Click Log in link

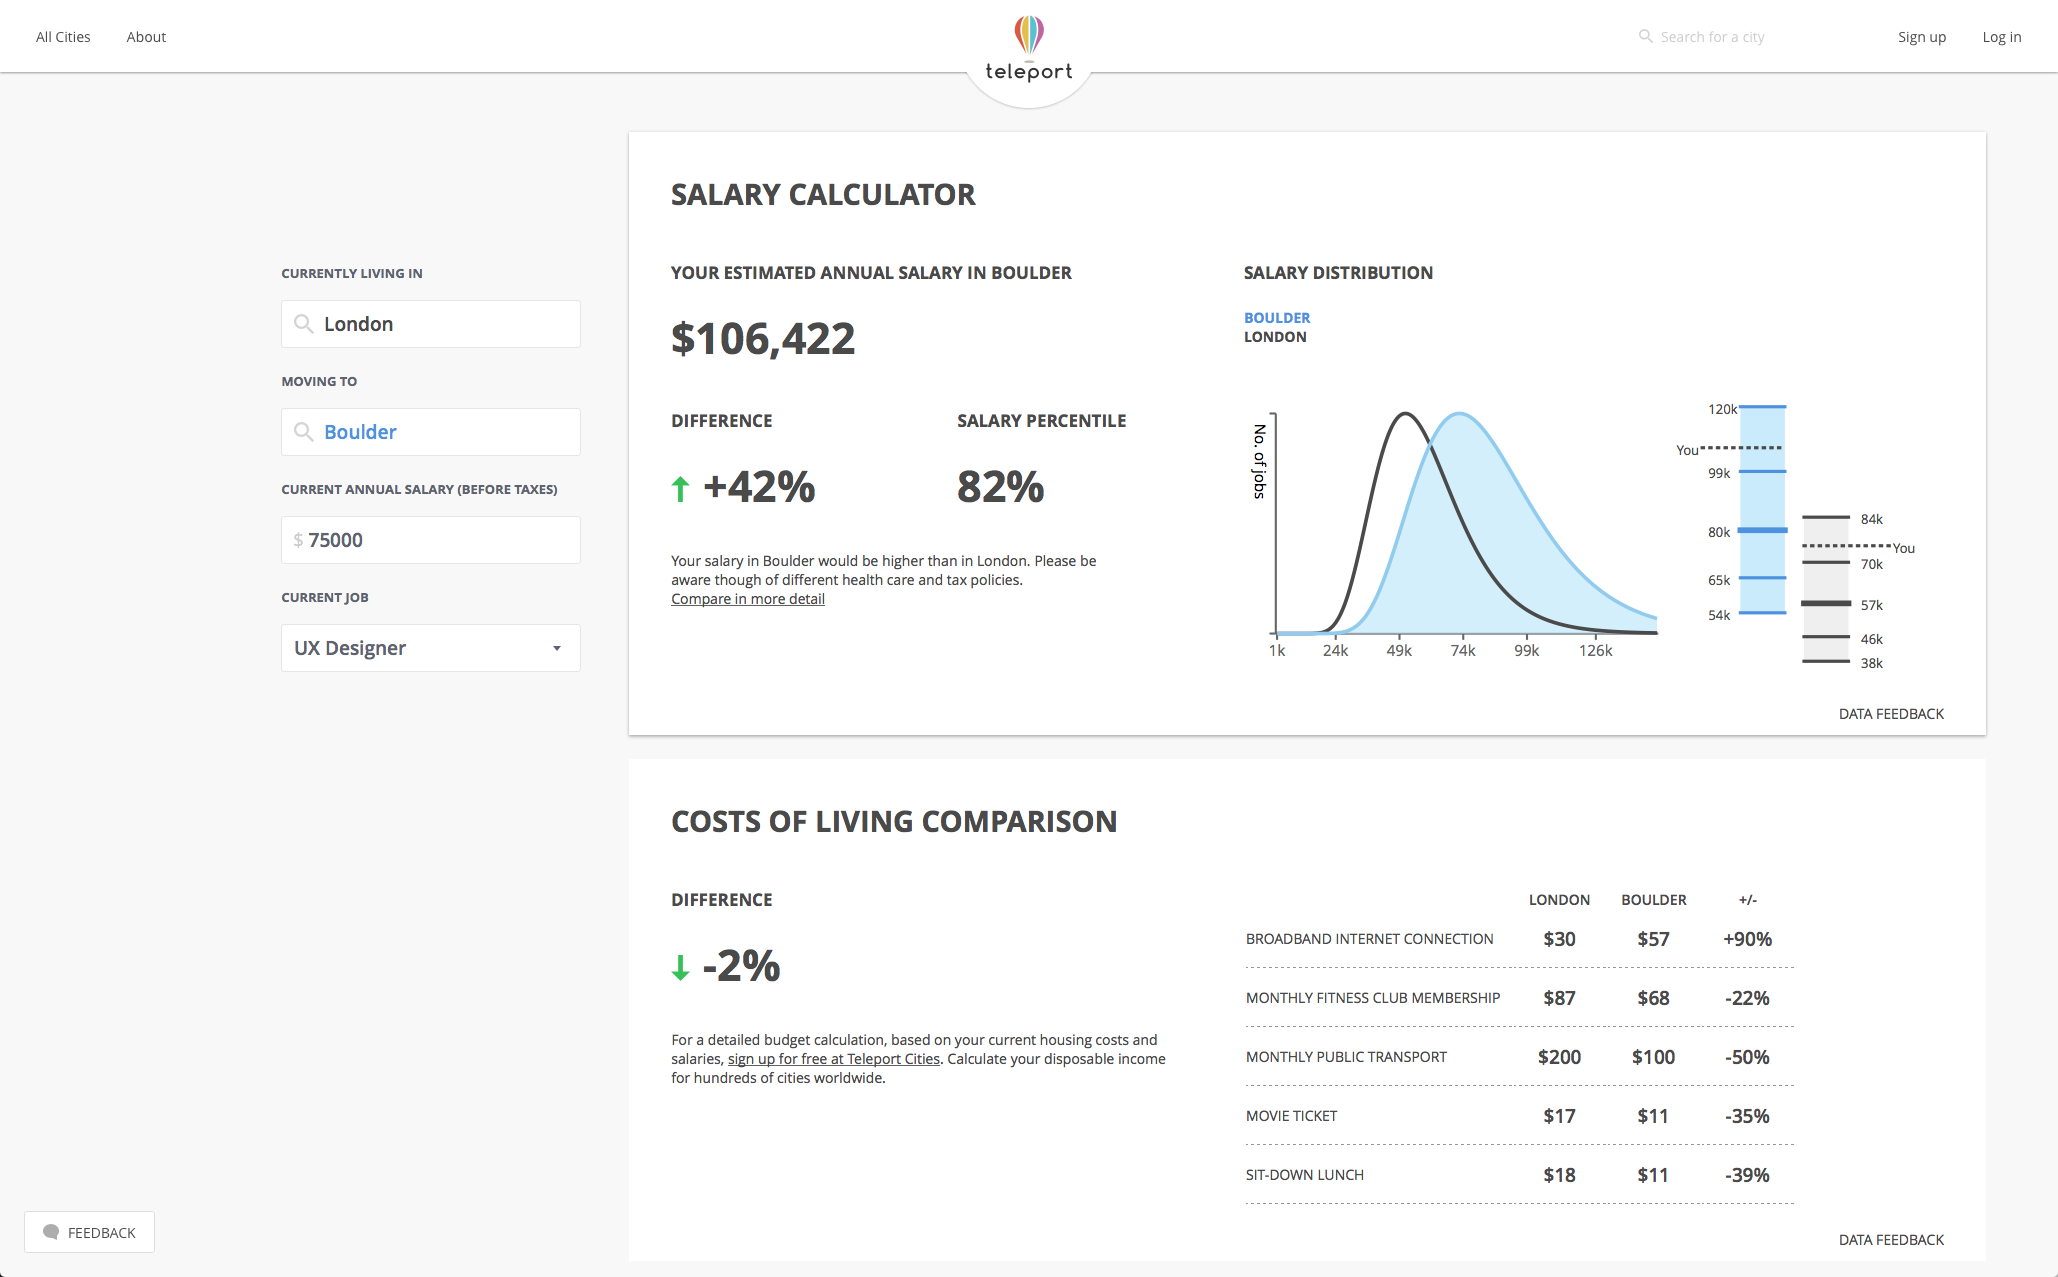(2001, 37)
